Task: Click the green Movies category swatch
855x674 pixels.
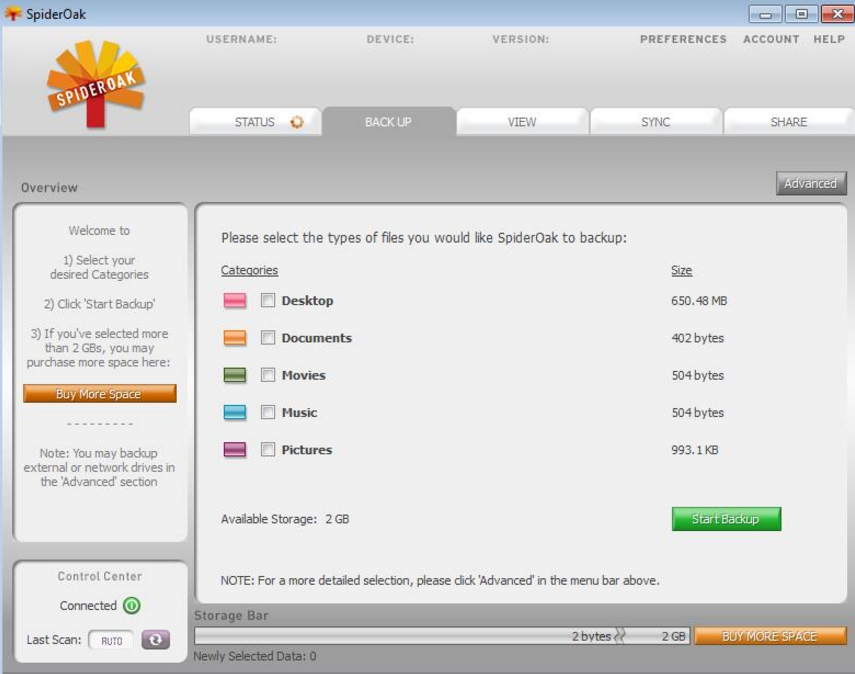Action: [x=235, y=375]
